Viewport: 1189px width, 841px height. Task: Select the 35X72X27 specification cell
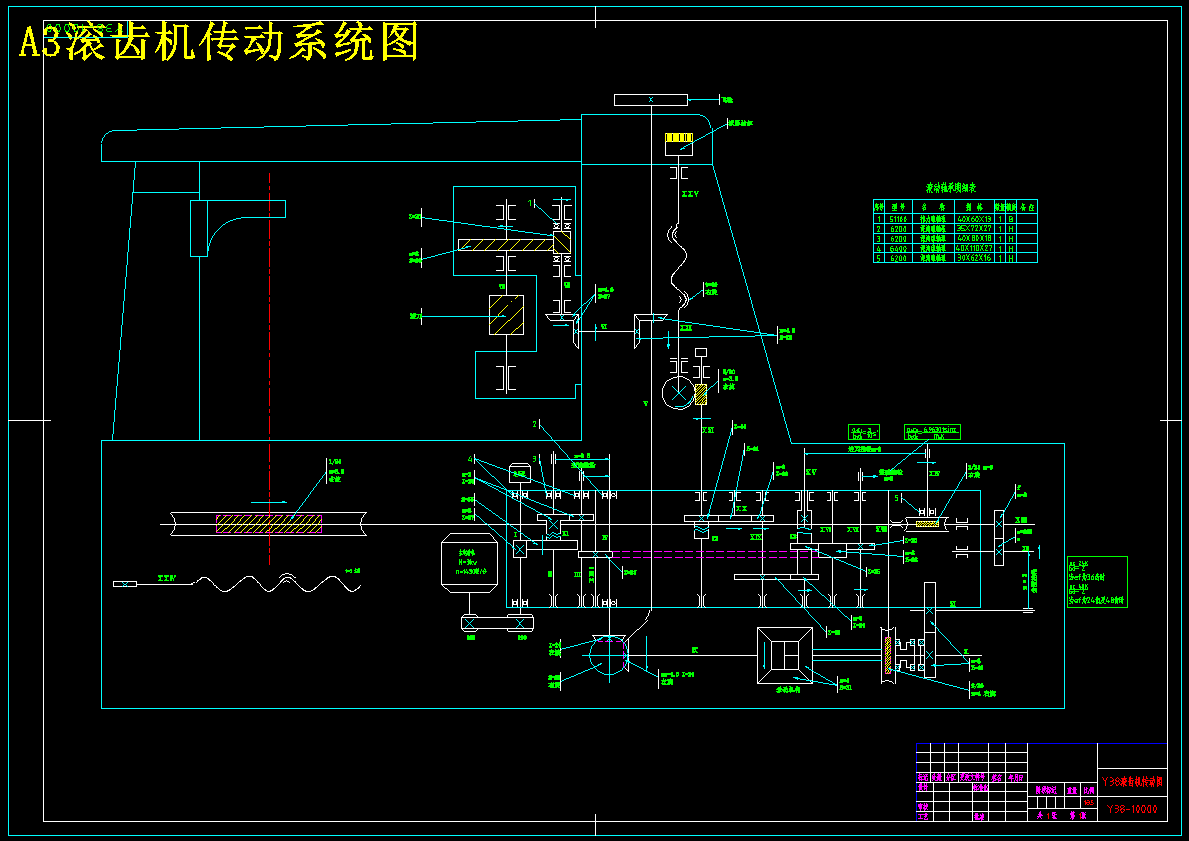[974, 228]
